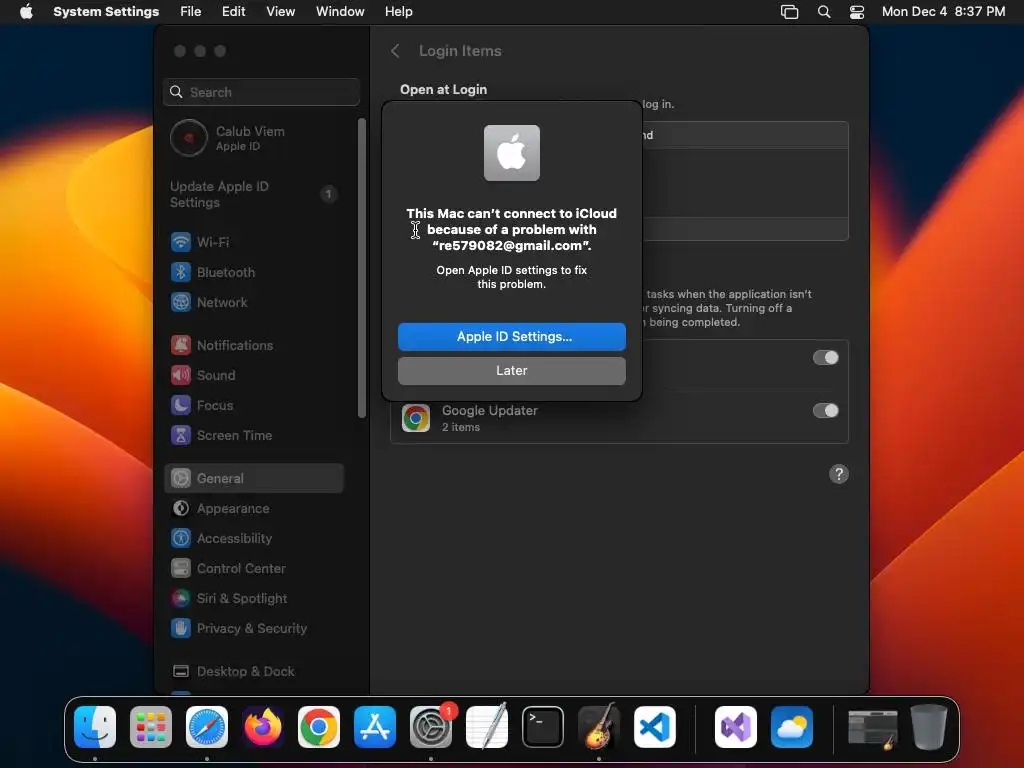Open Accessibility settings in sidebar
1024x768 pixels.
pos(253,539)
